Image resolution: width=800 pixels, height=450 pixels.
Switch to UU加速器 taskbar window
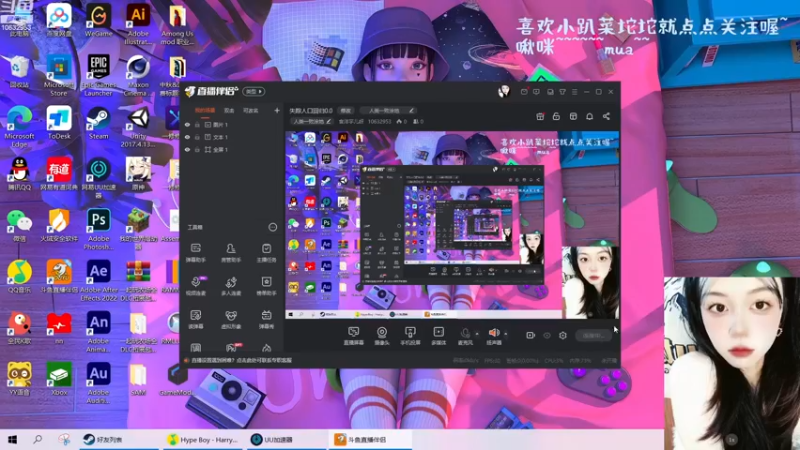tap(287, 439)
